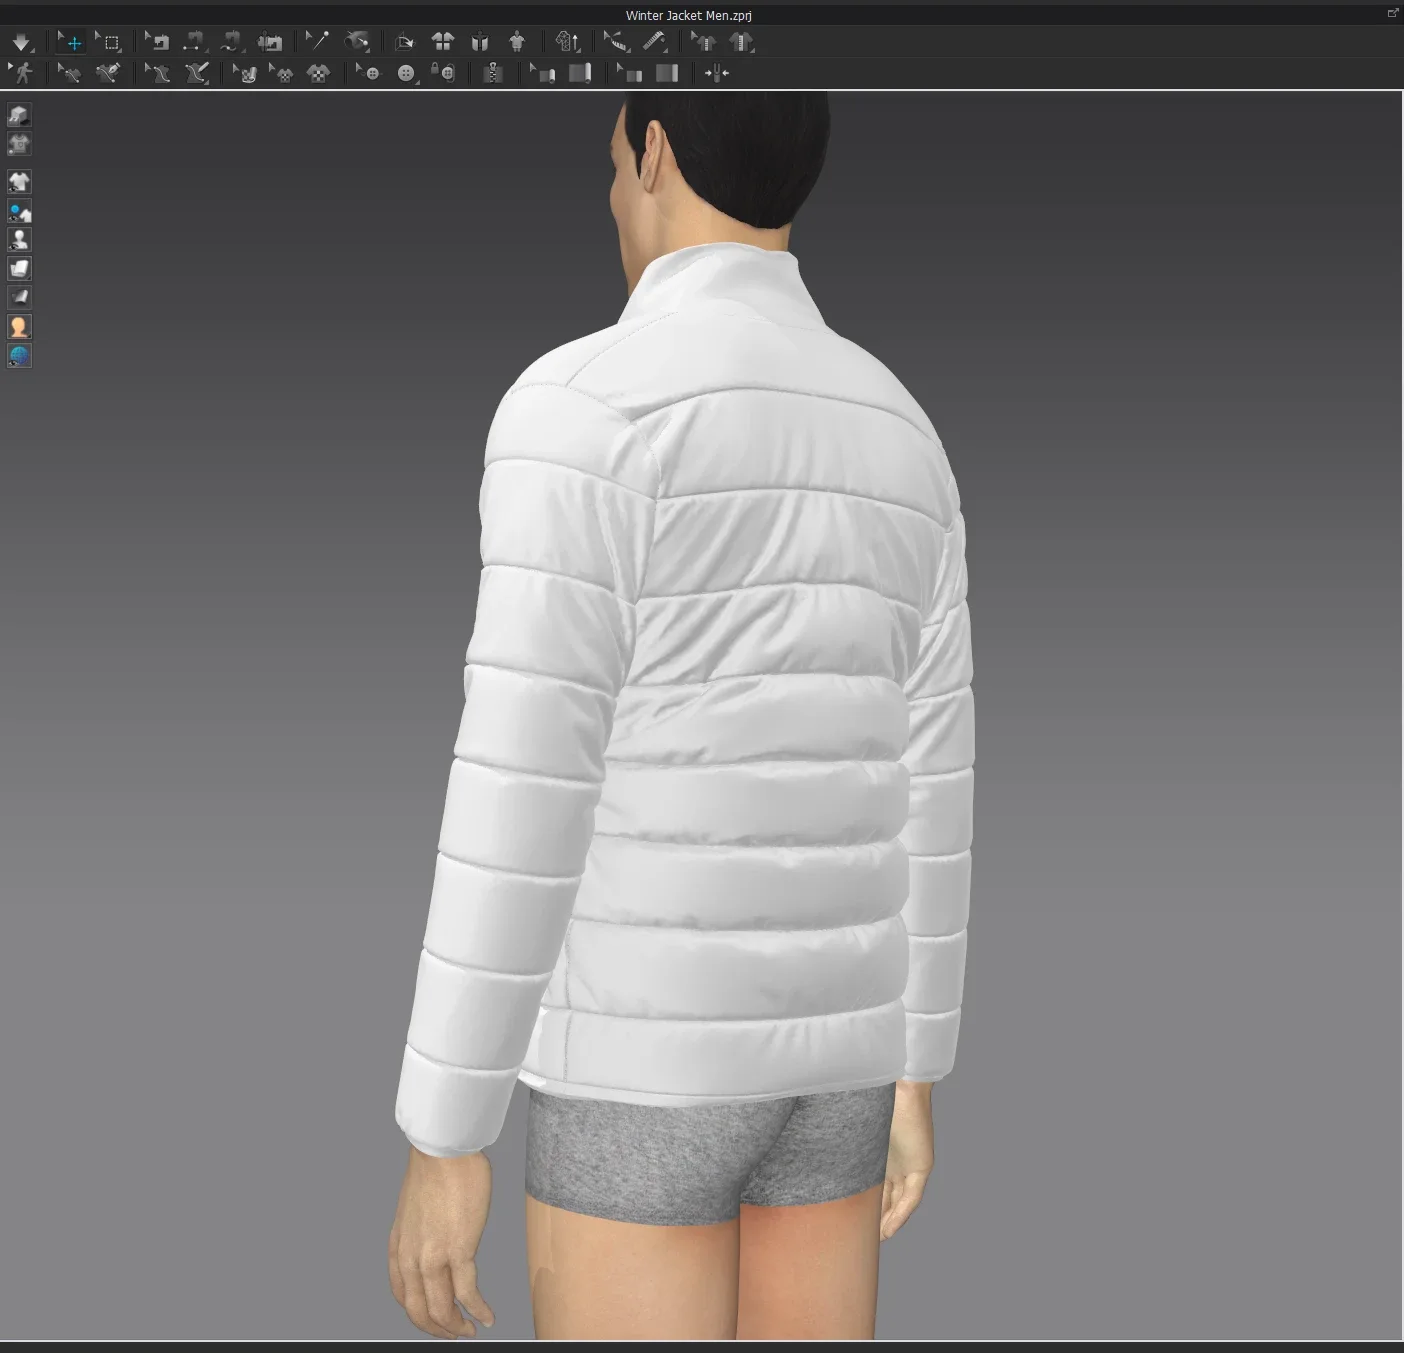Toggle Show Avatar visibility icon

click(19, 240)
